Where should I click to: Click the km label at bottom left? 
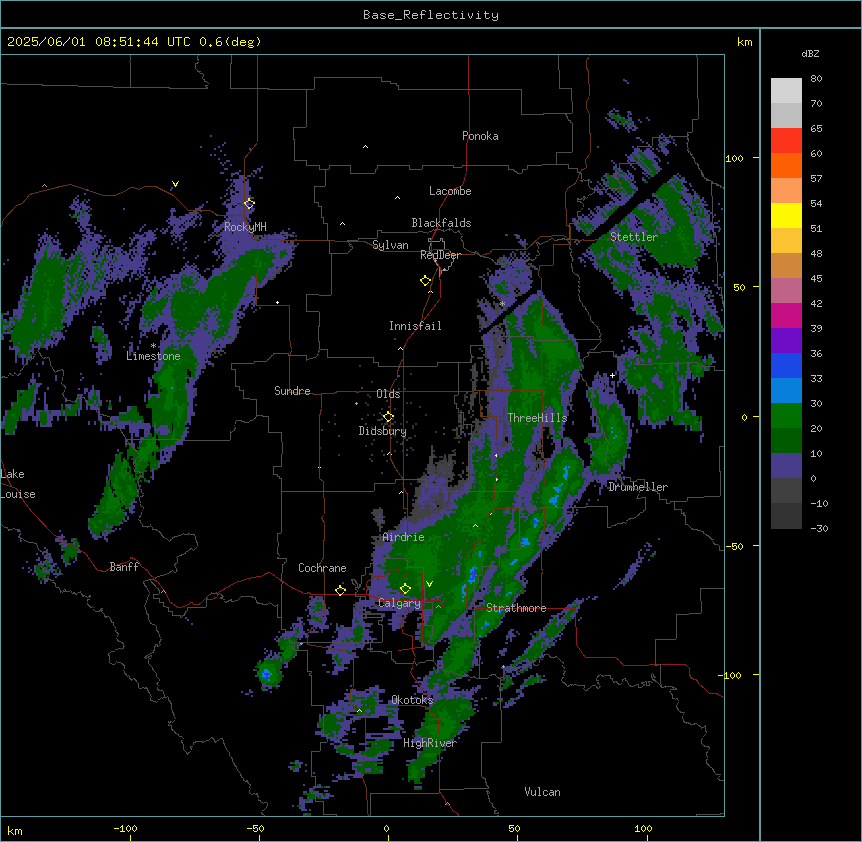tap(15, 830)
